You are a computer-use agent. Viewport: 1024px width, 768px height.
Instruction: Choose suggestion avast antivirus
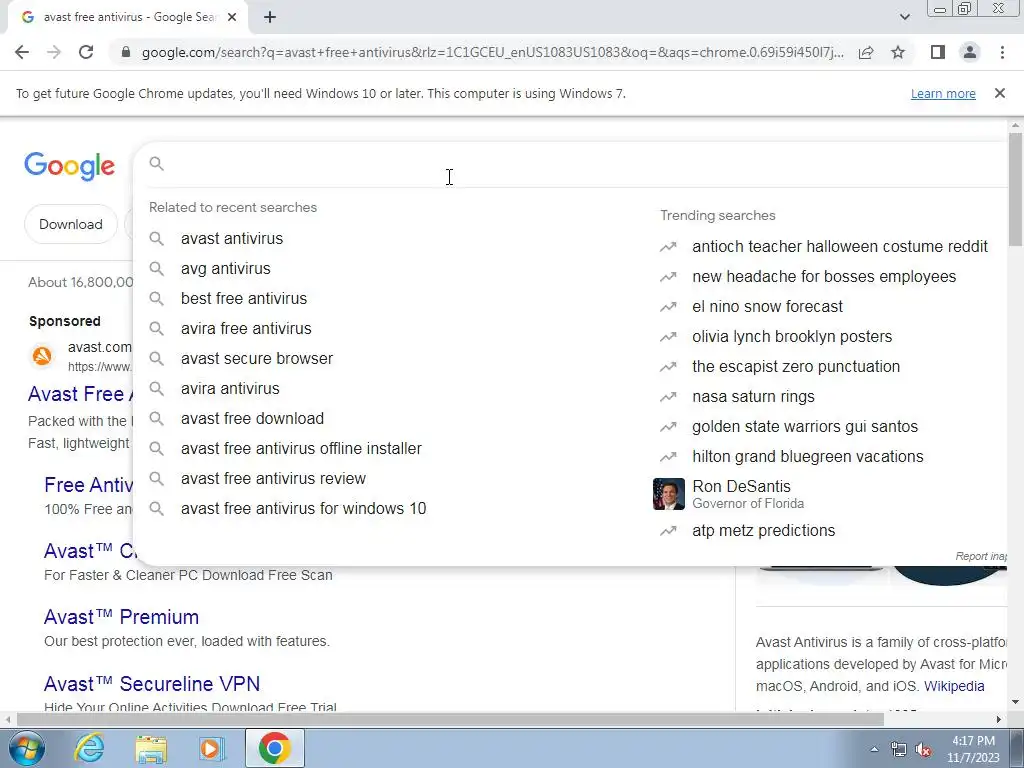point(232,238)
